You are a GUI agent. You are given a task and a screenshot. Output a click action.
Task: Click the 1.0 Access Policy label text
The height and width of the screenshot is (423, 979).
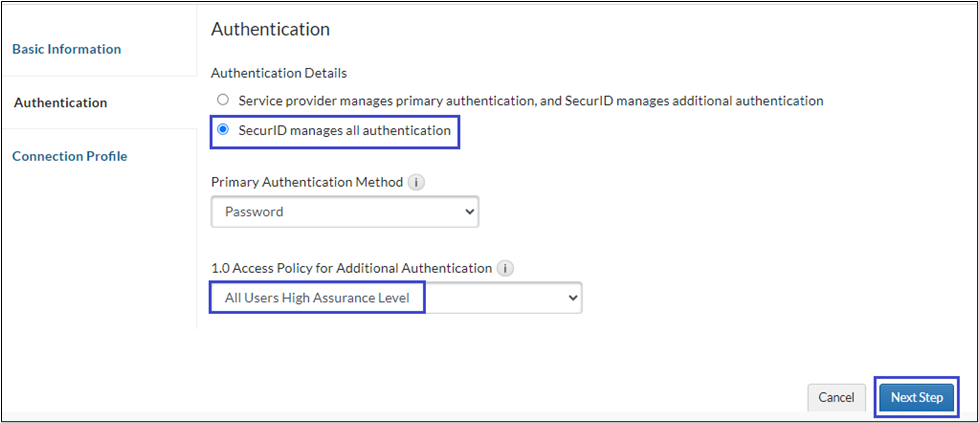351,268
